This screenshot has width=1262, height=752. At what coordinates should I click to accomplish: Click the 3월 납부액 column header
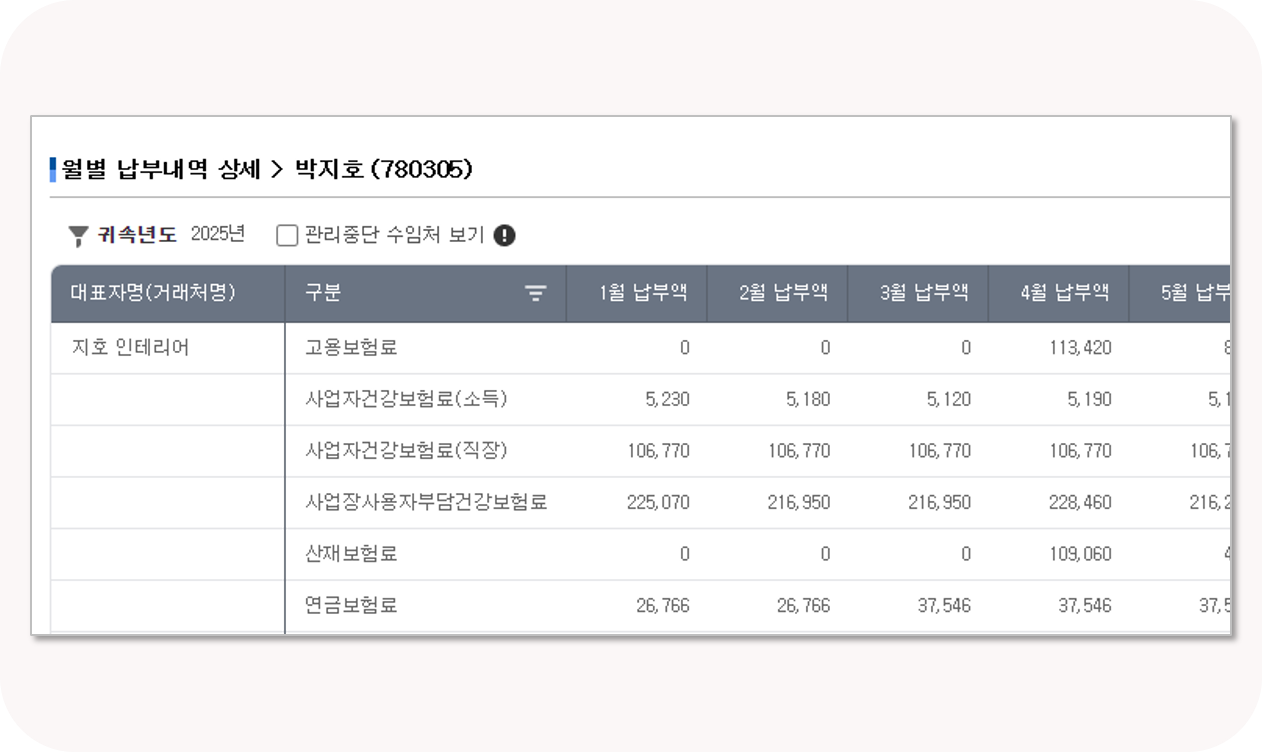pos(918,293)
